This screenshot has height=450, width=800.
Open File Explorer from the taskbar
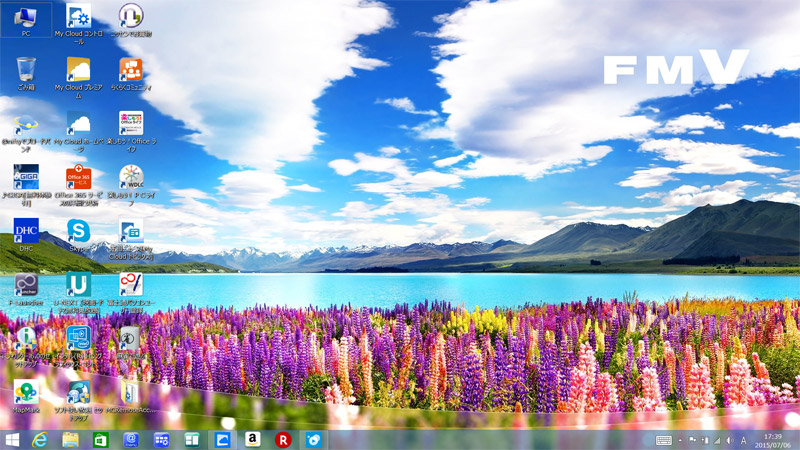(x=71, y=440)
